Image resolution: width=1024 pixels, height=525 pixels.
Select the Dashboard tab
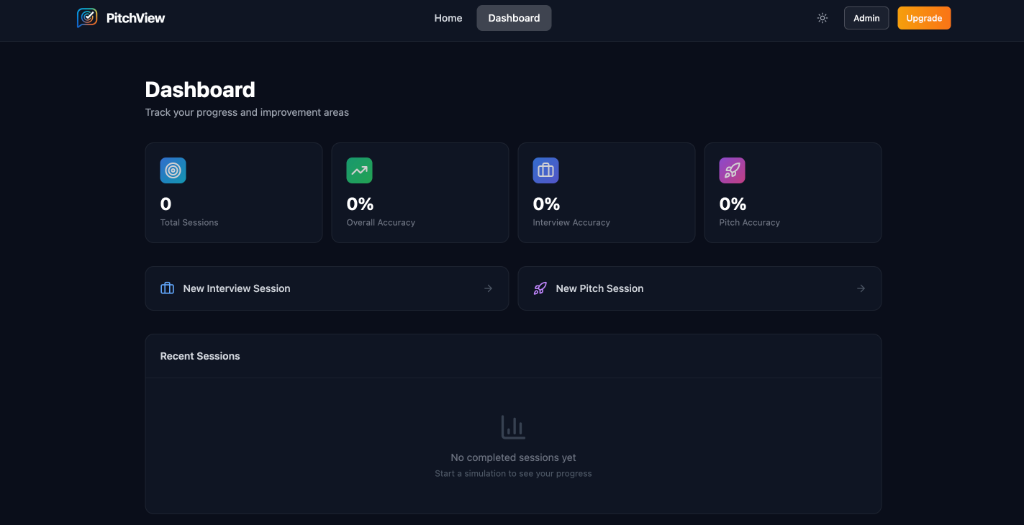[514, 18]
